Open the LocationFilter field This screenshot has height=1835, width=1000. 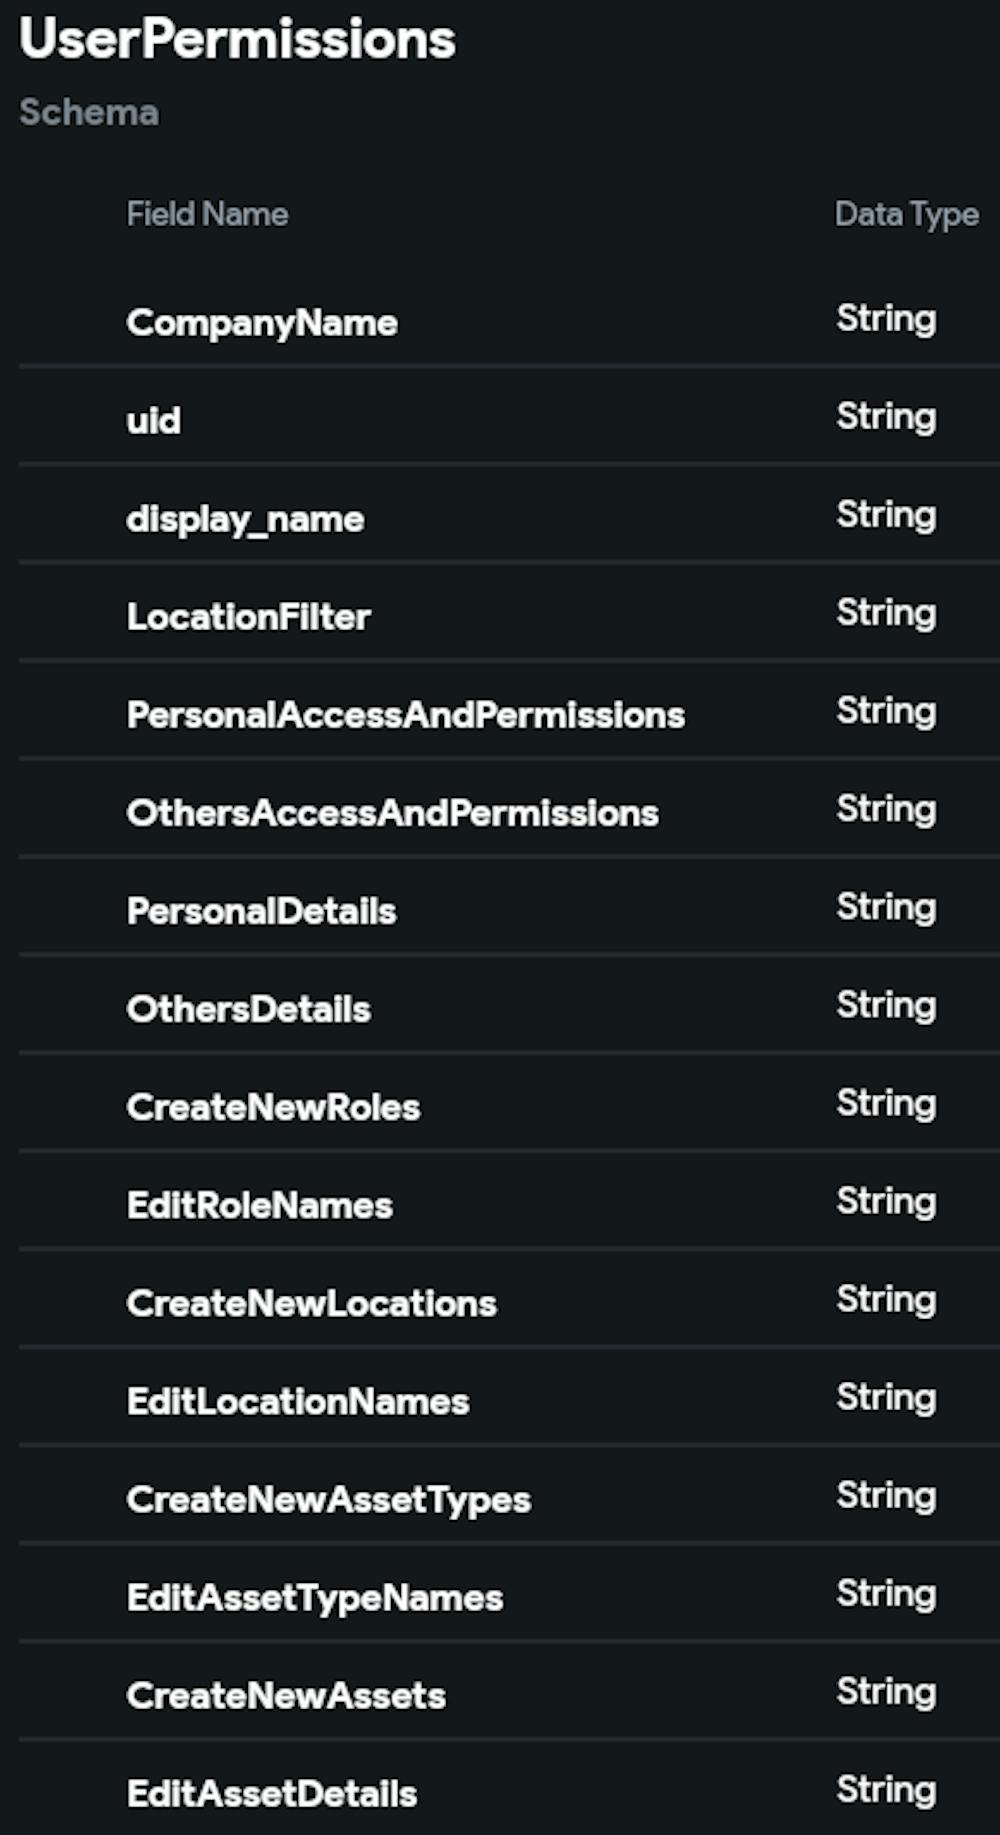(249, 617)
